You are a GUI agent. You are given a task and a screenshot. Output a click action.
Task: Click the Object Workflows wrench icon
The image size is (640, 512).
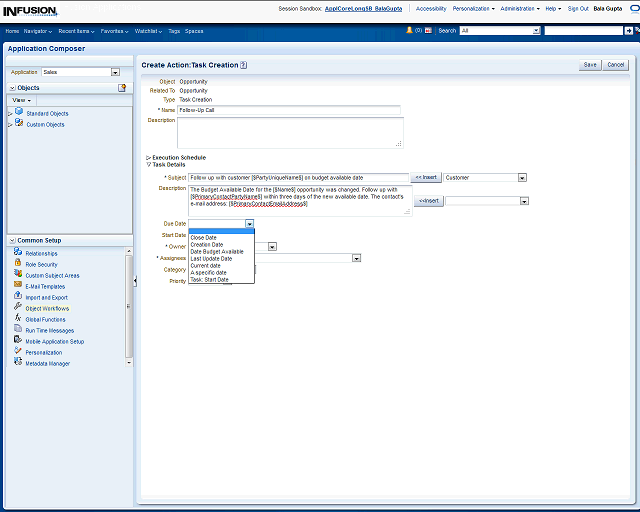point(18,308)
